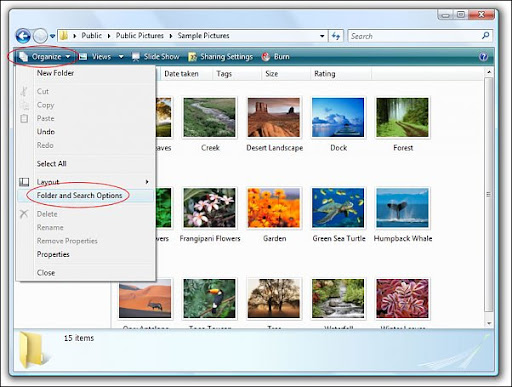This screenshot has width=512, height=387.
Task: Open the Organize menu button
Action: point(44,57)
